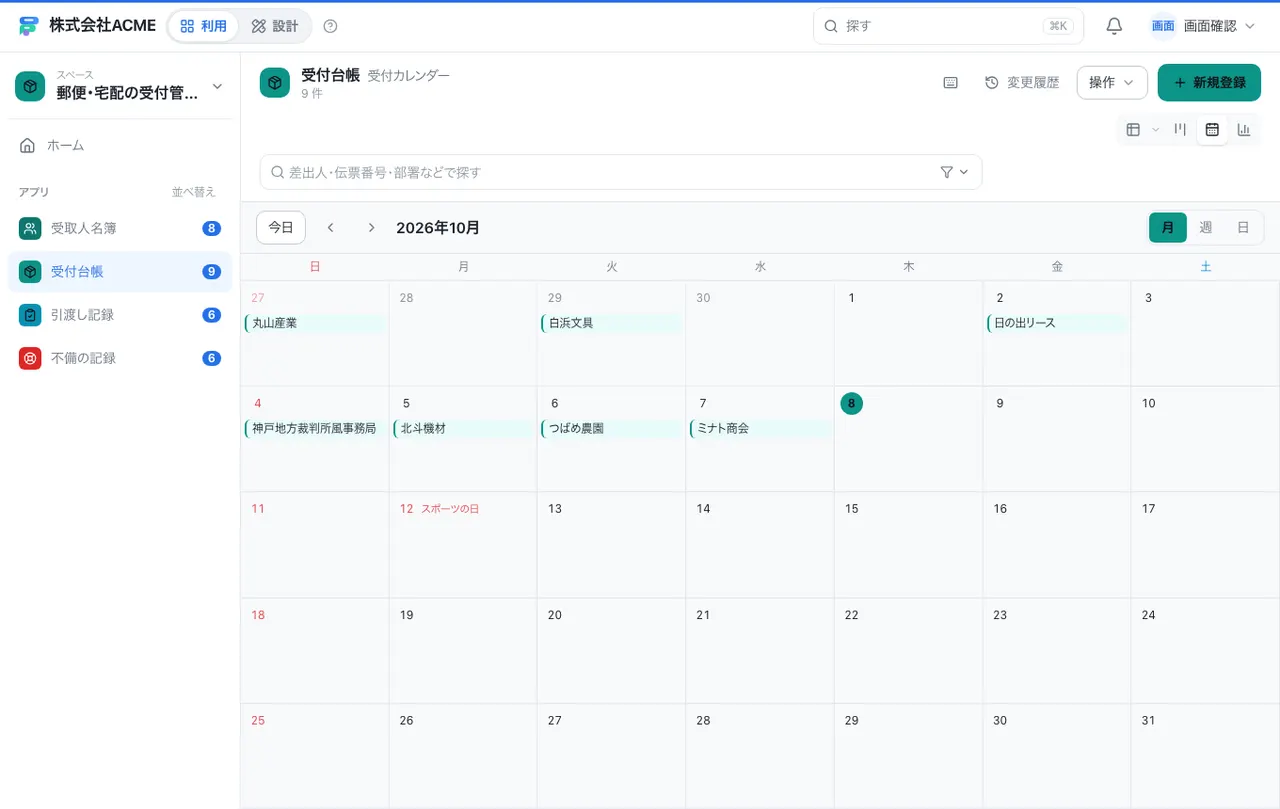The height and width of the screenshot is (809, 1280).
Task: Open the notifications bell
Action: (1114, 26)
